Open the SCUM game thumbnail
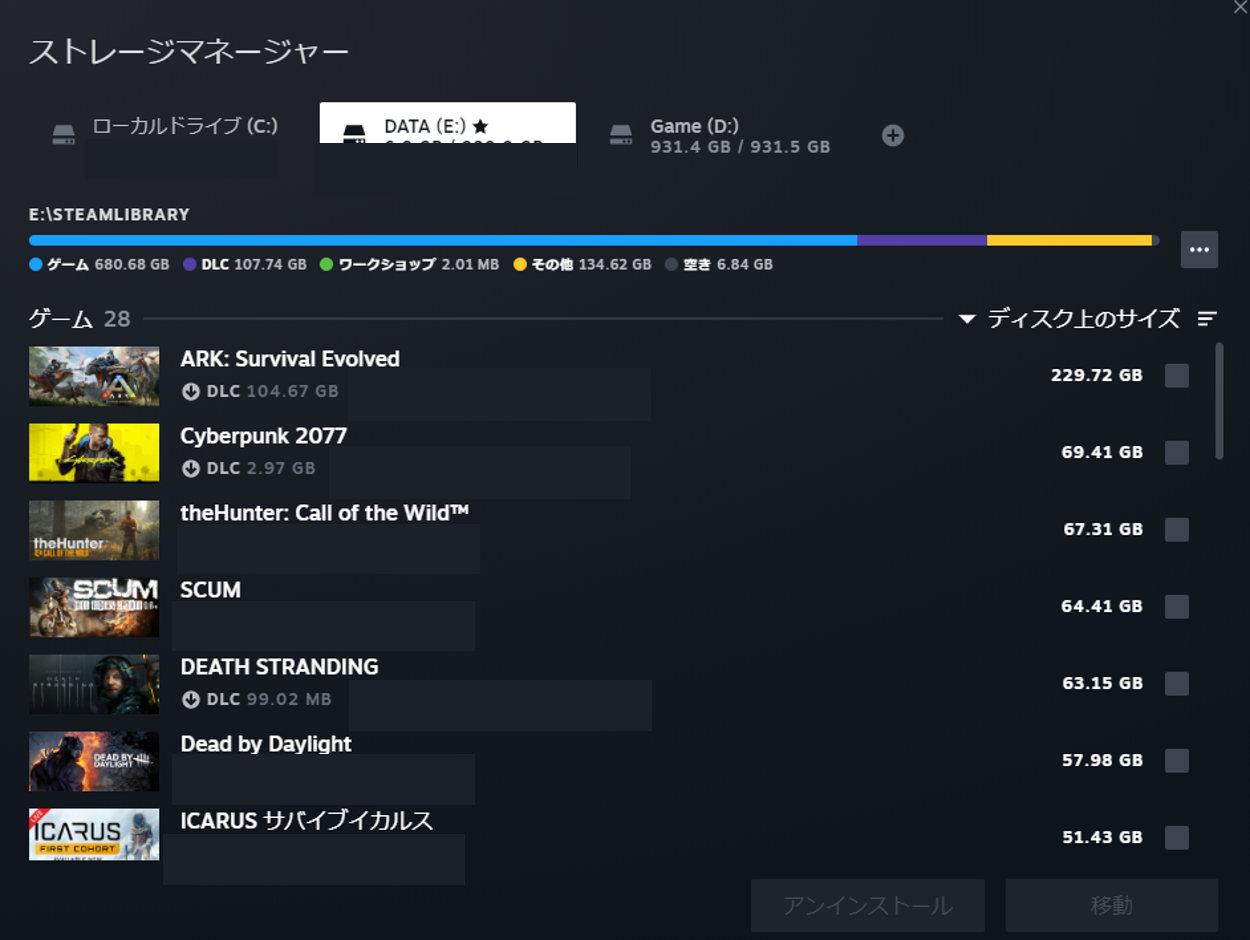The height and width of the screenshot is (940, 1250). pyautogui.click(x=94, y=607)
